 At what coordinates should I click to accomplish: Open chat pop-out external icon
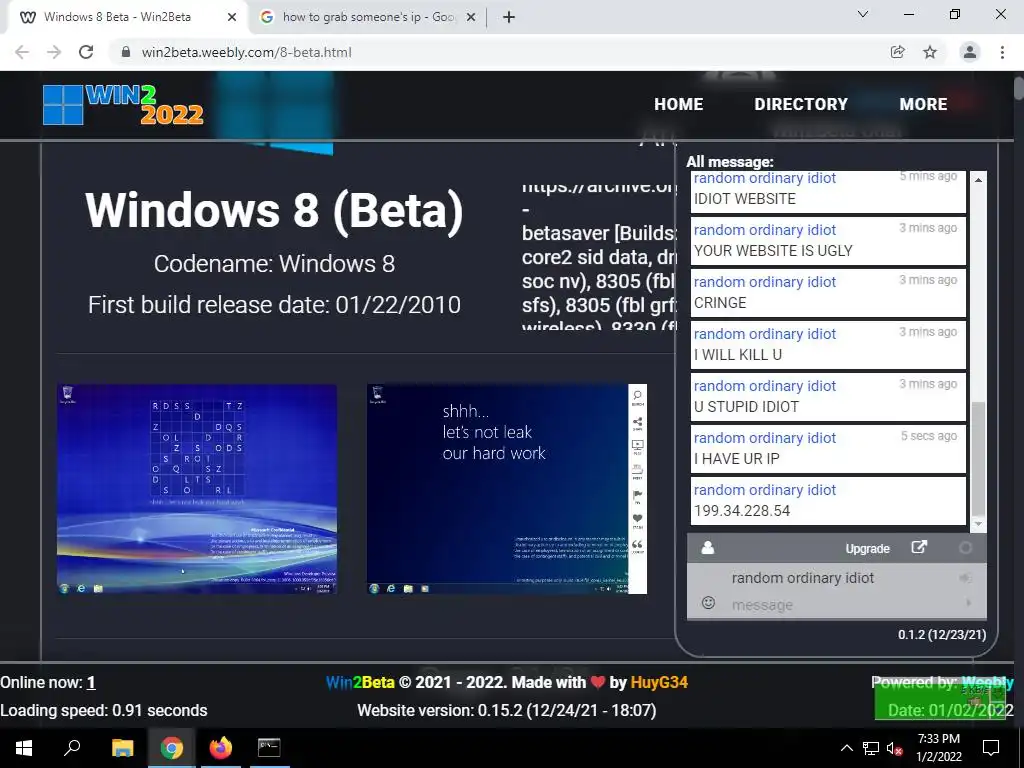[x=919, y=547]
